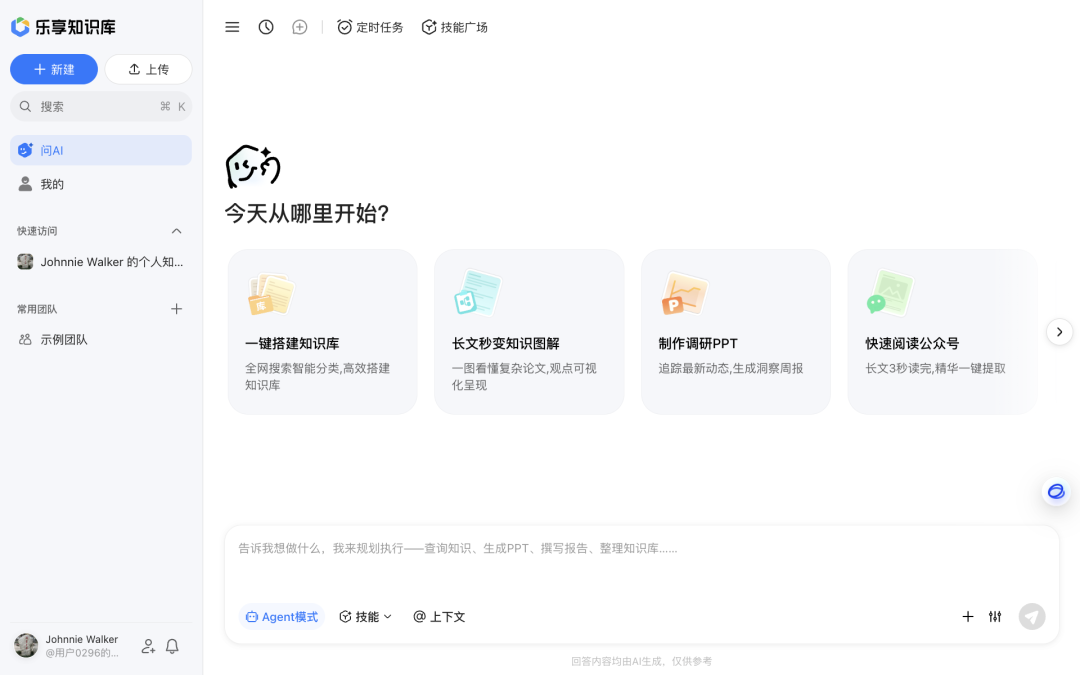
Task: Click the 新建 button
Action: [54, 69]
